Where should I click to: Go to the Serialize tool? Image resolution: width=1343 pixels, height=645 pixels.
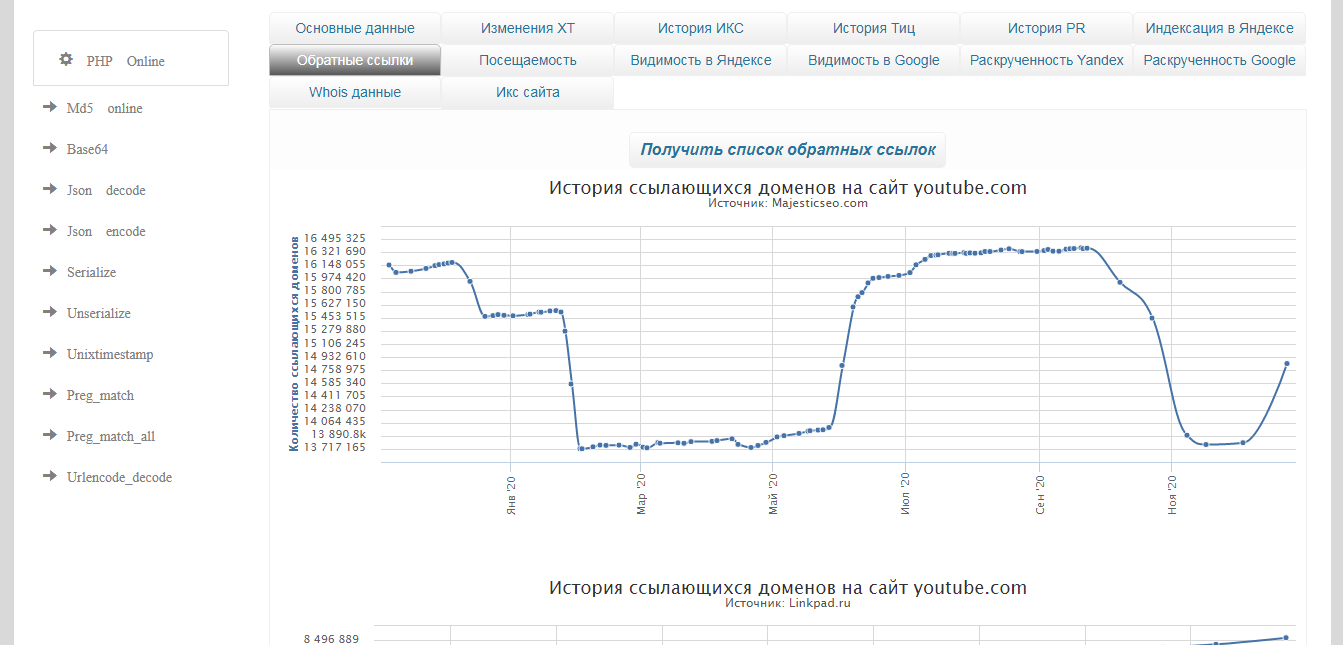(x=92, y=272)
